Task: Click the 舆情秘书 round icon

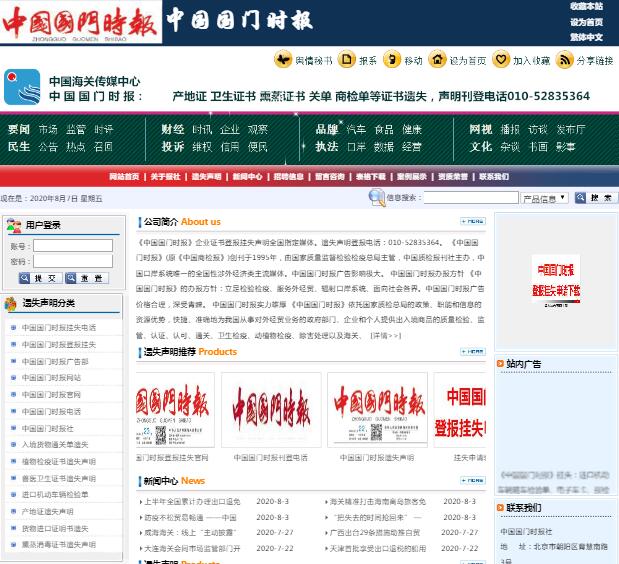Action: click(283, 60)
